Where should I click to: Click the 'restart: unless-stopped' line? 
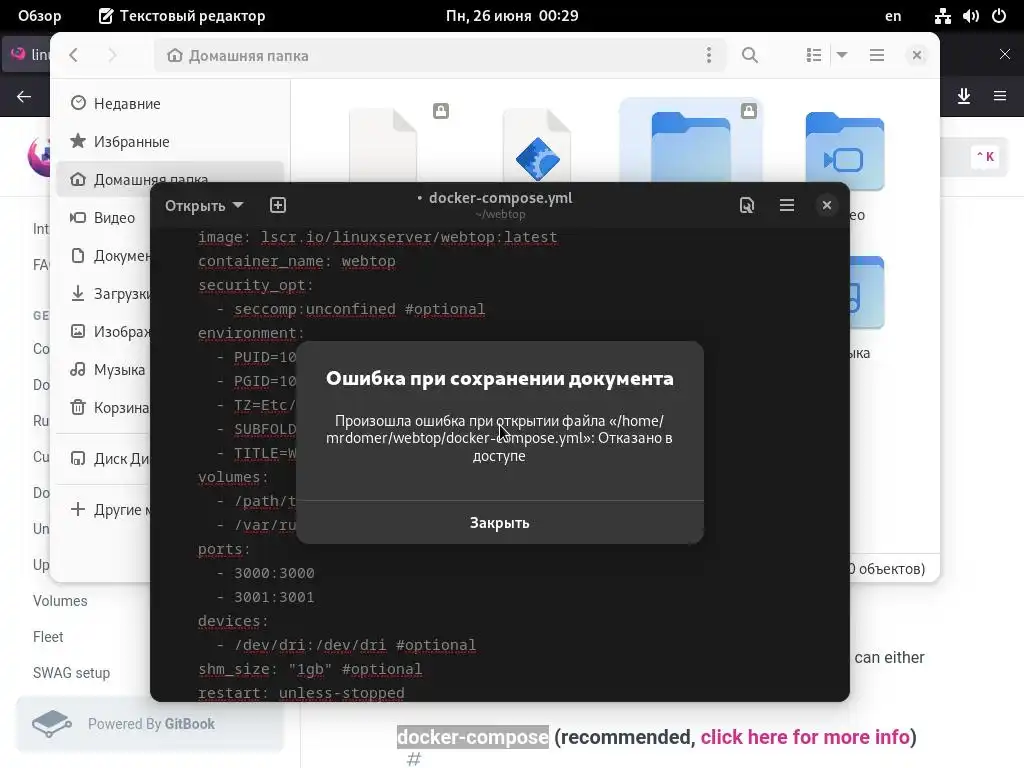[301, 692]
